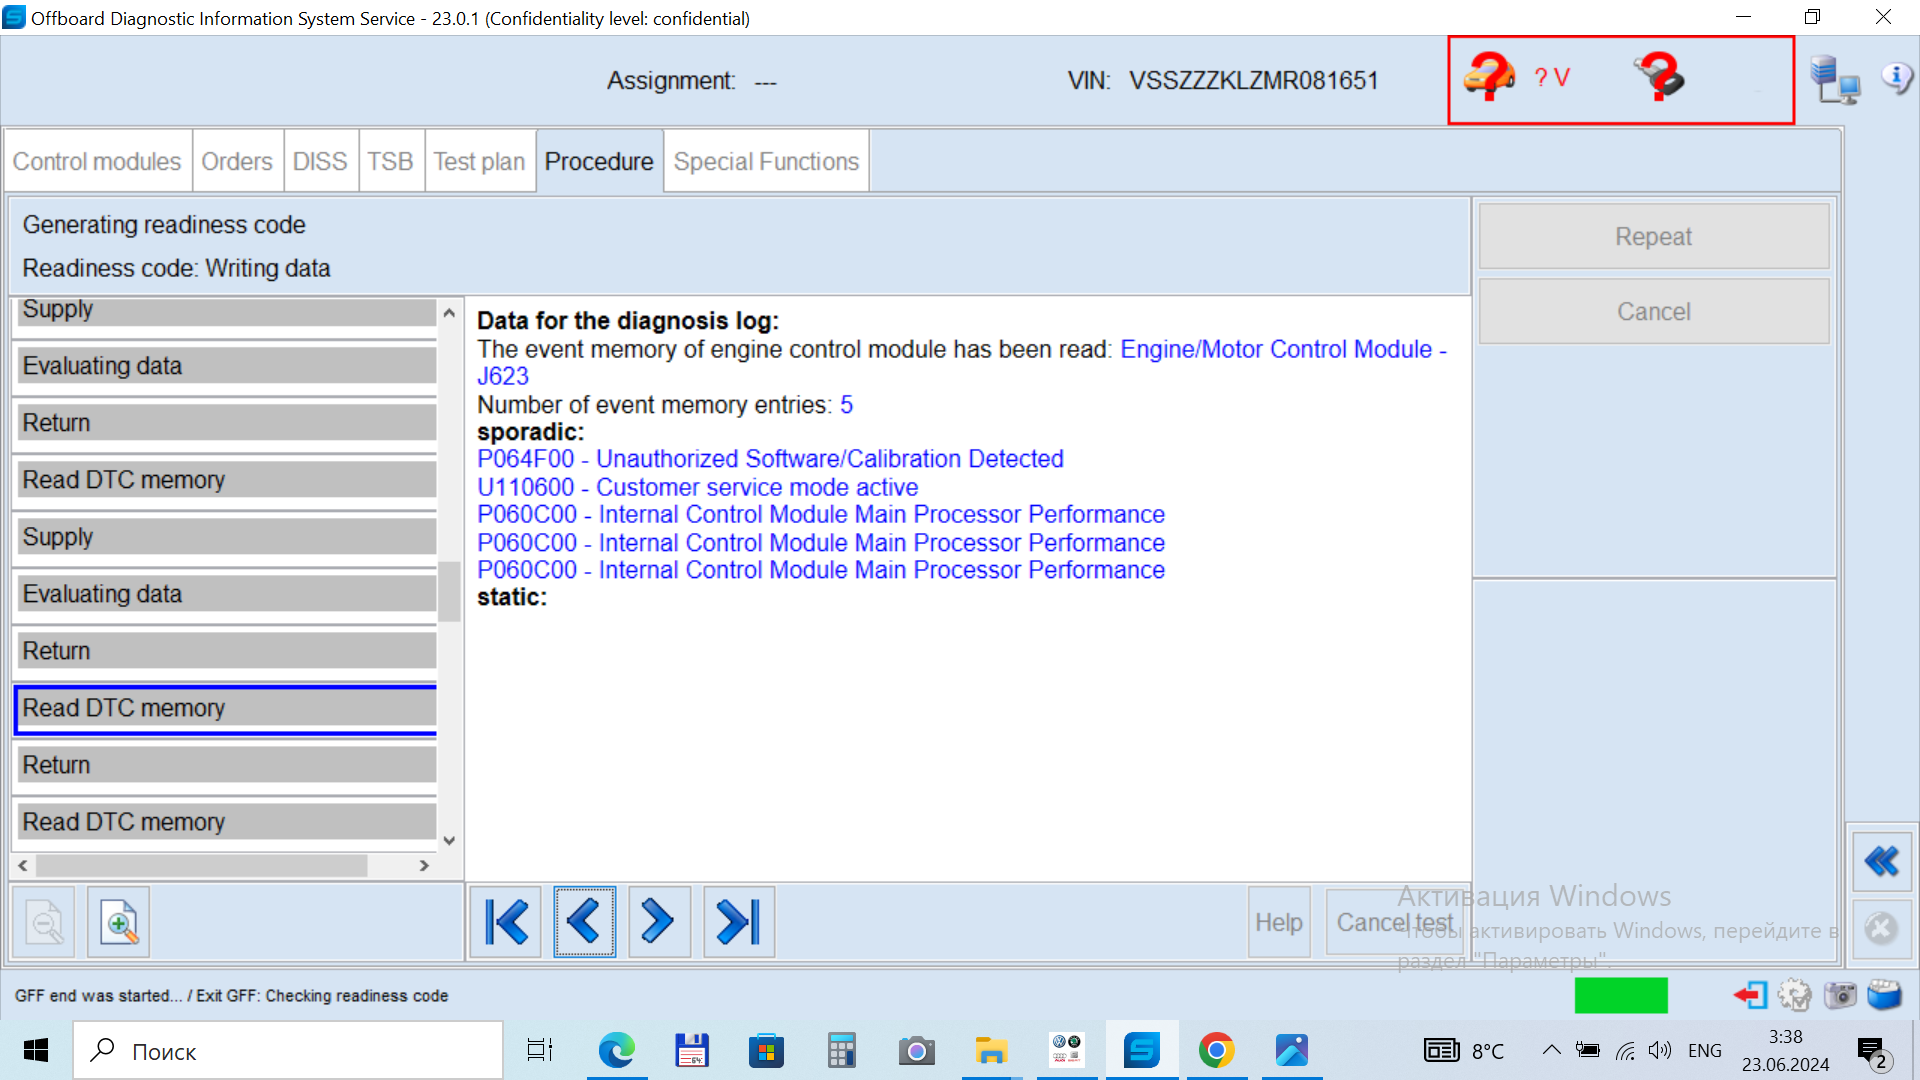The width and height of the screenshot is (1920, 1080).
Task: Click the screenshot camera icon in status bar
Action: pyautogui.click(x=1840, y=995)
